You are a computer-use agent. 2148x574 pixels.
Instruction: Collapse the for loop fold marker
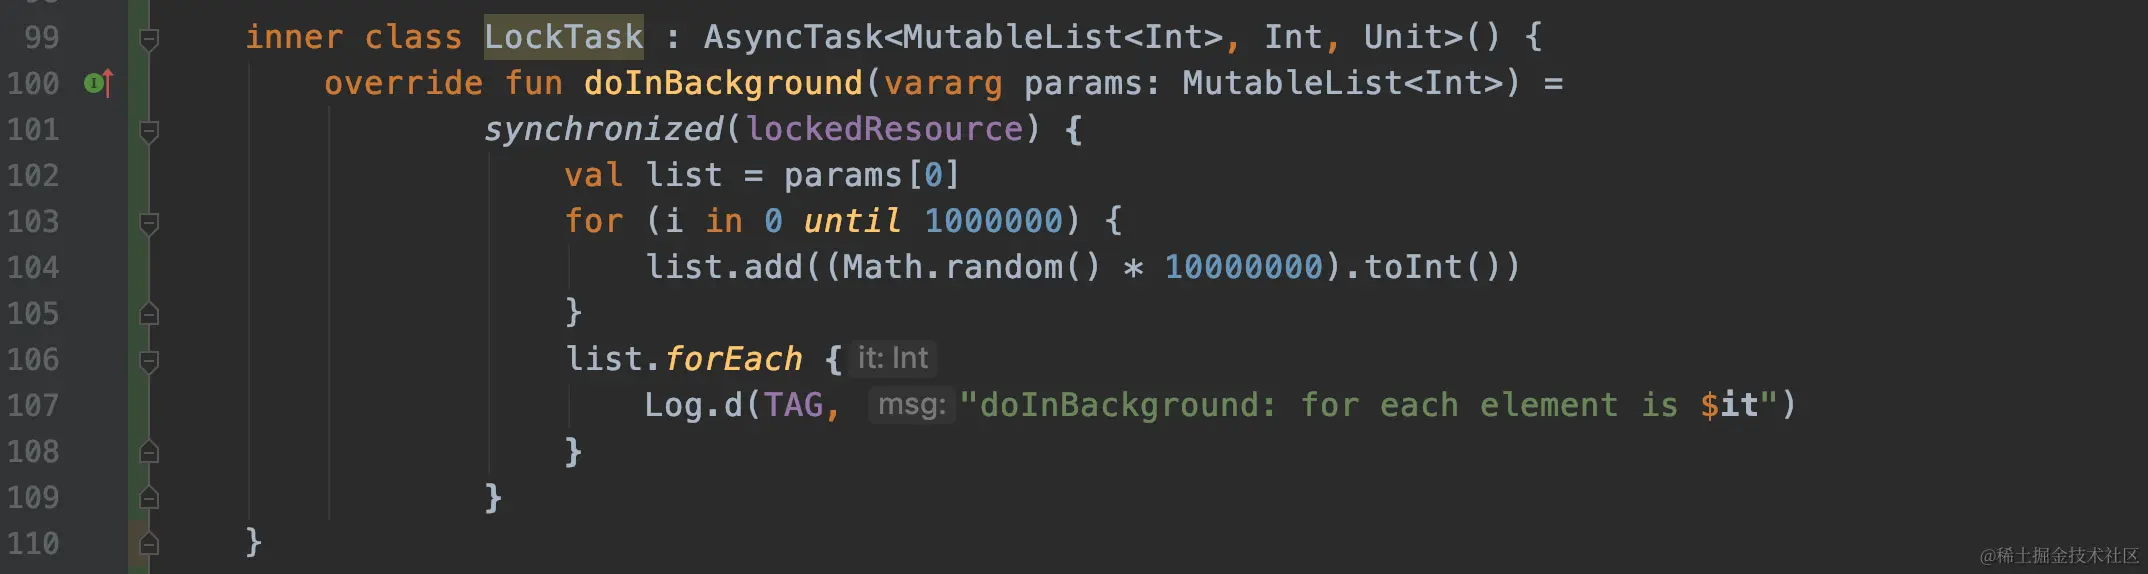click(x=149, y=223)
